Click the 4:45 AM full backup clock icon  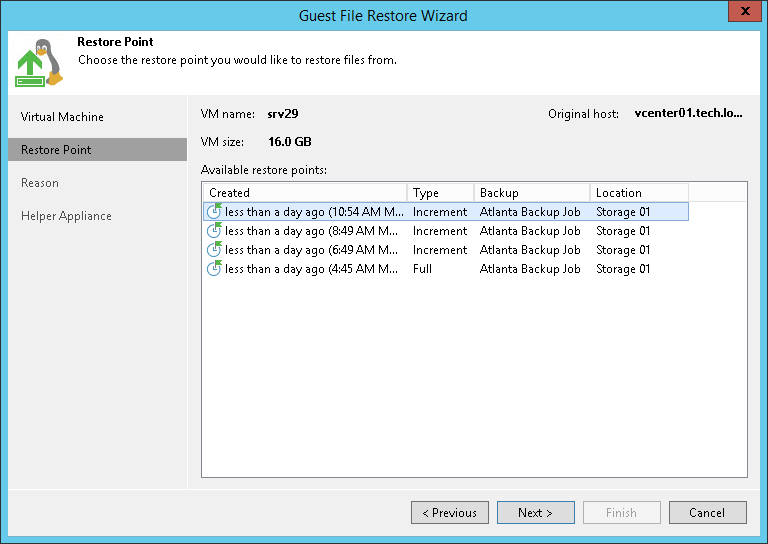pyautogui.click(x=214, y=269)
